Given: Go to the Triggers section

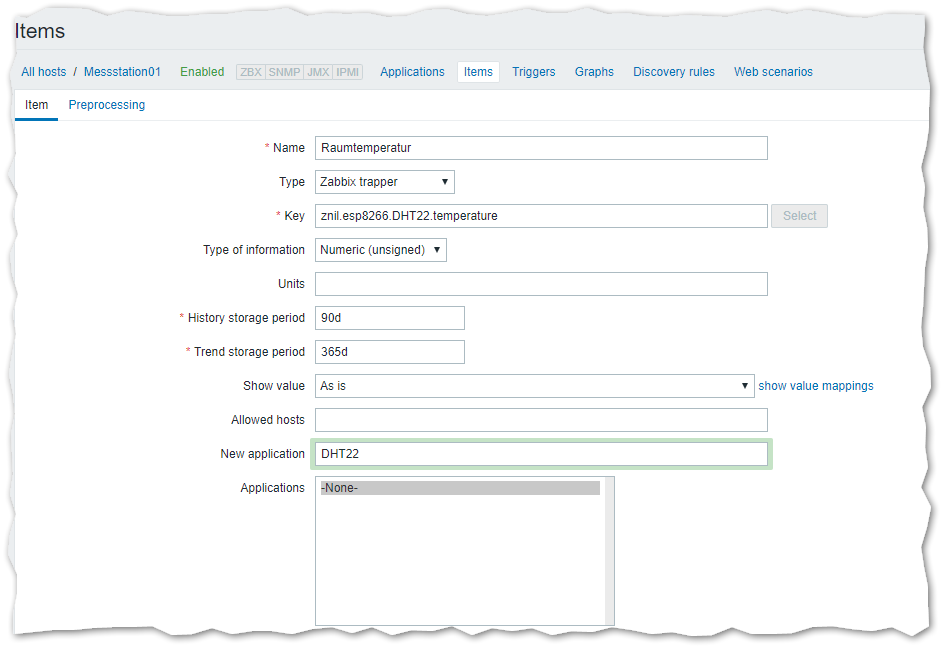Looking at the screenshot, I should pyautogui.click(x=533, y=72).
